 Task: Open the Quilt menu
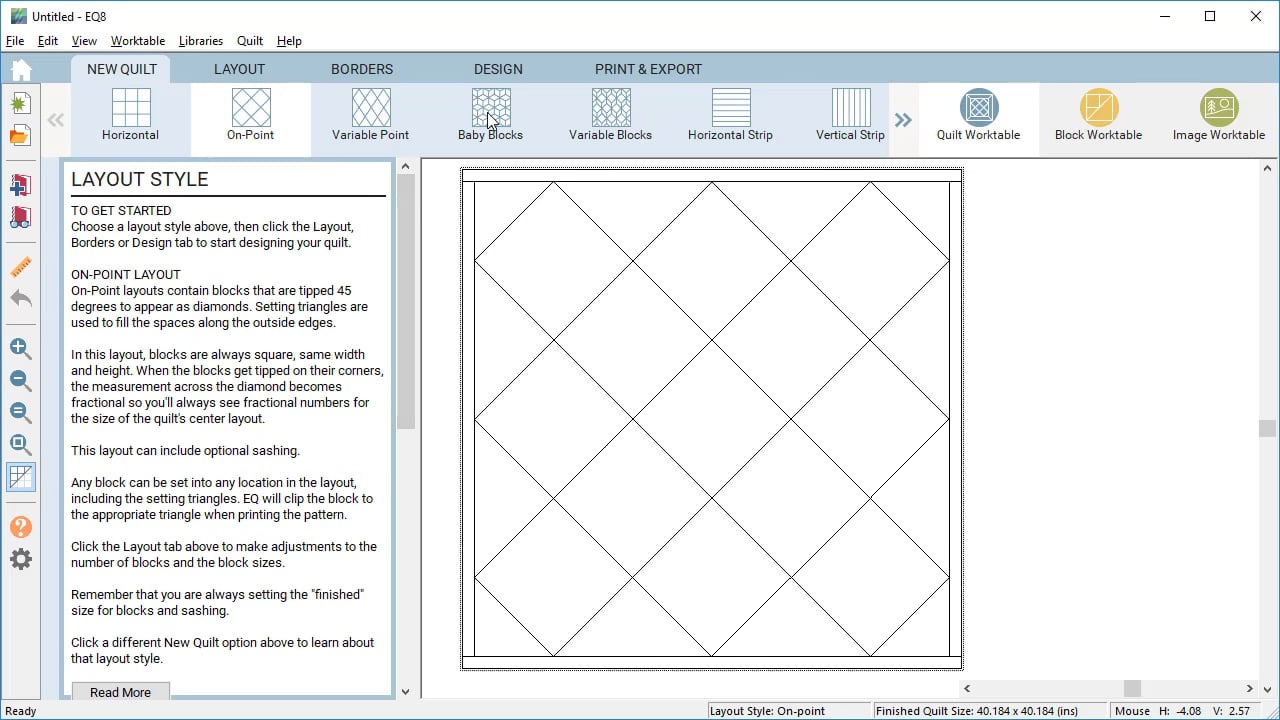(250, 41)
